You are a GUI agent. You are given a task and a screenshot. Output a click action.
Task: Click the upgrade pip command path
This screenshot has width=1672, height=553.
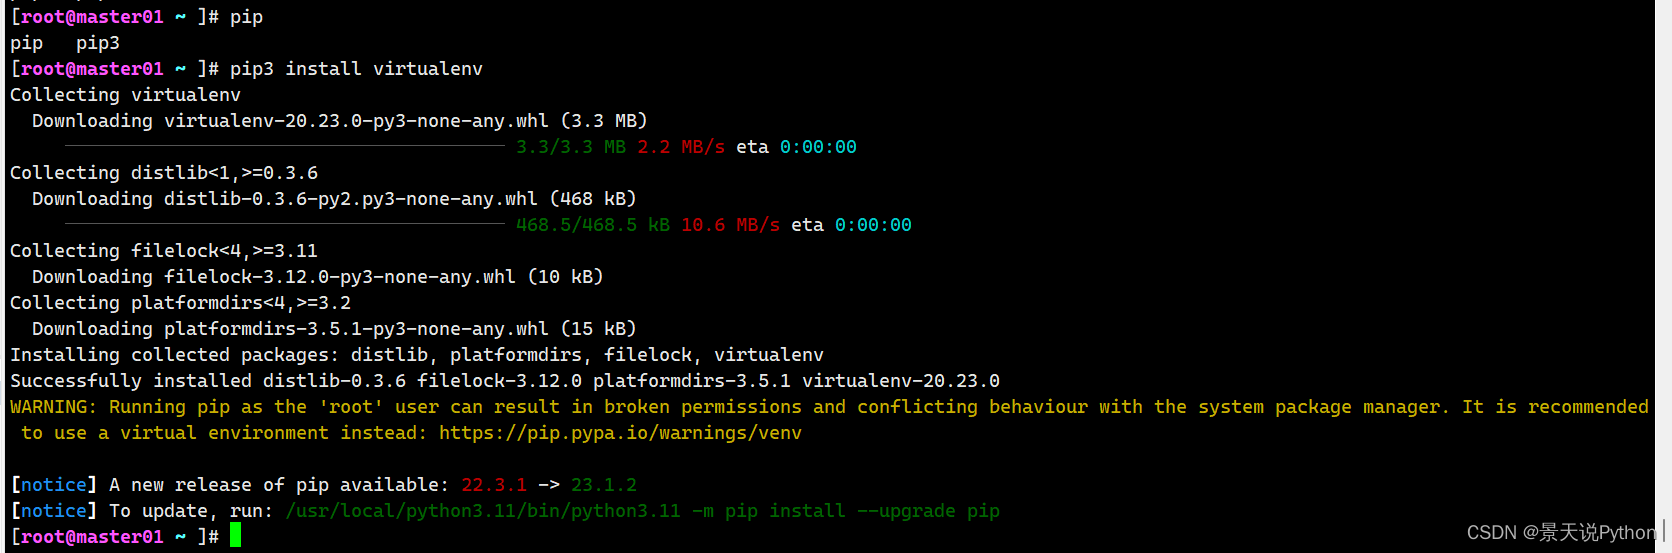483,511
